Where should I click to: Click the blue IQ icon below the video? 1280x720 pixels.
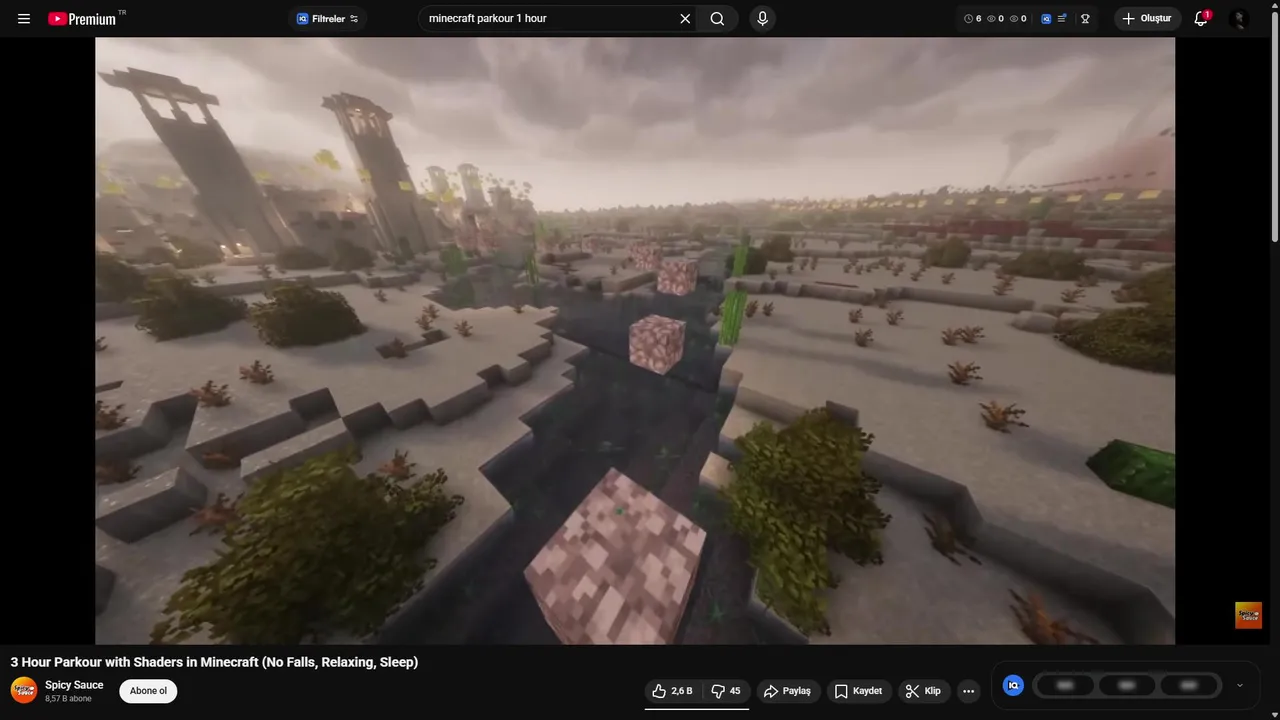(1013, 685)
